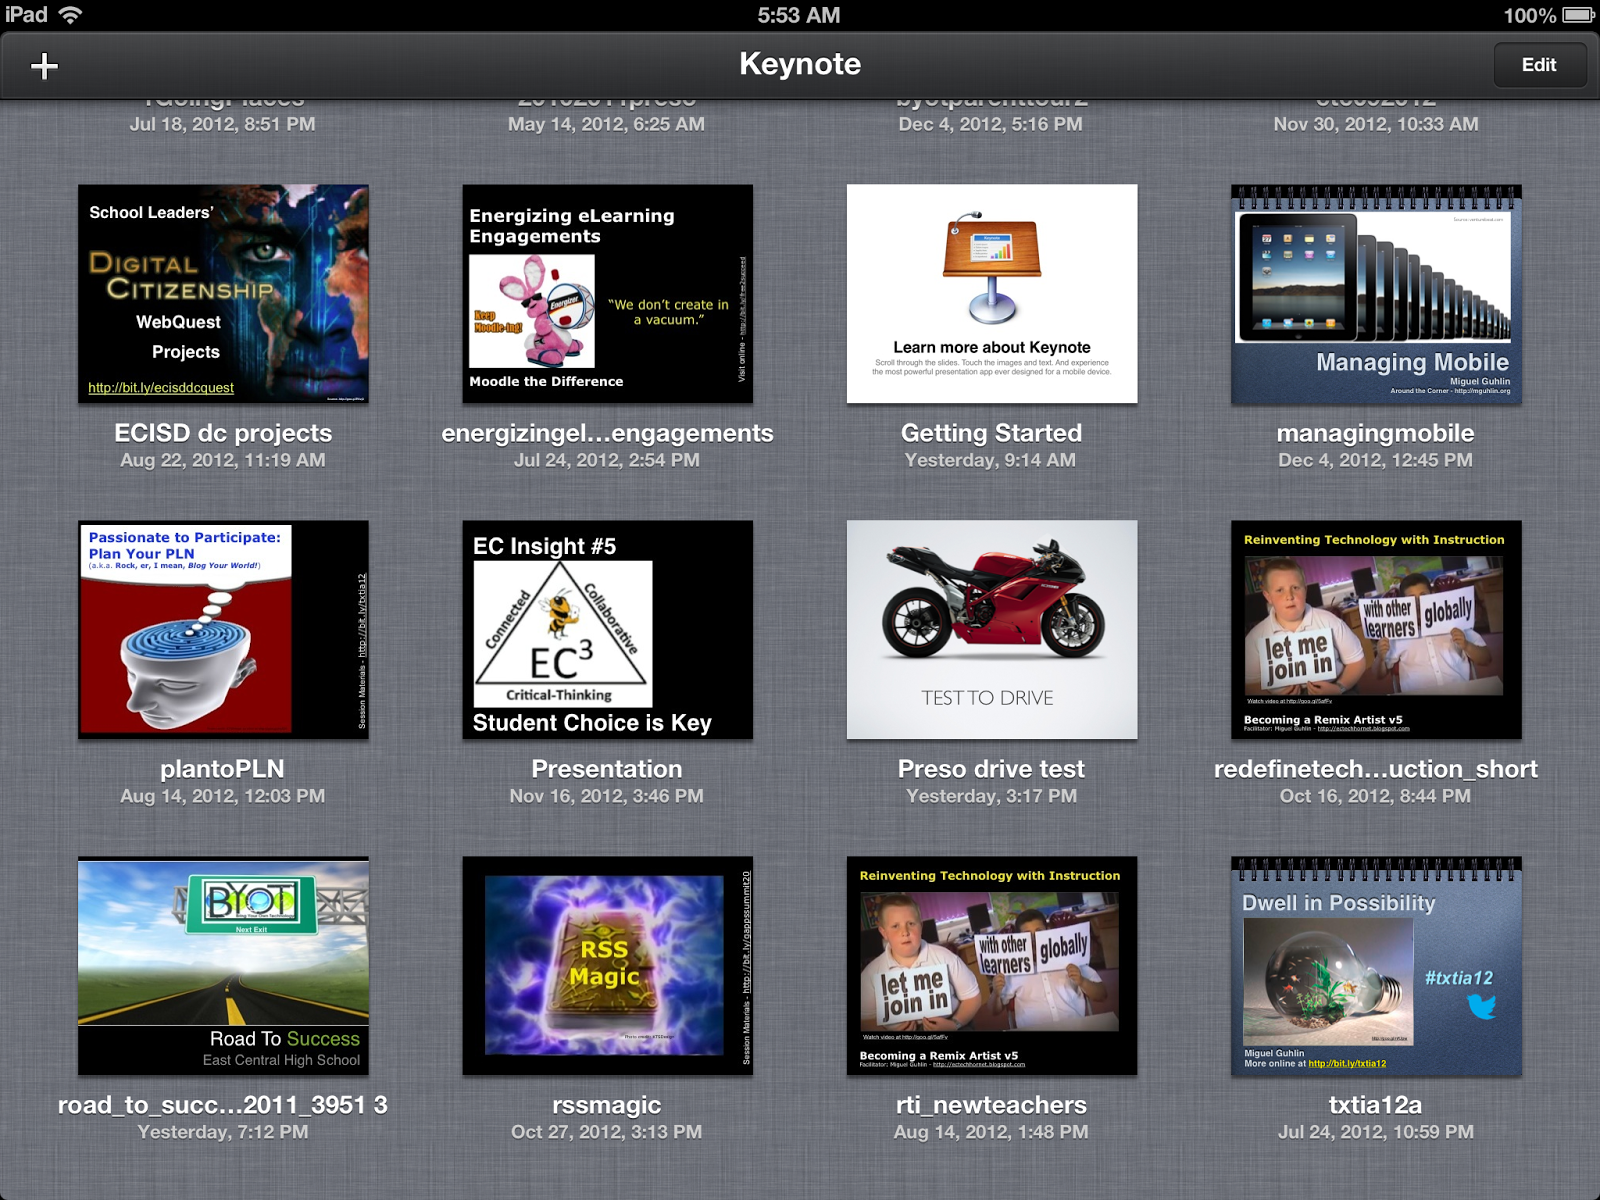Screen dimensions: 1600x1200
Task: Tap the date "Jul 24, 2012, 2:54 PM"
Action: click(607, 460)
